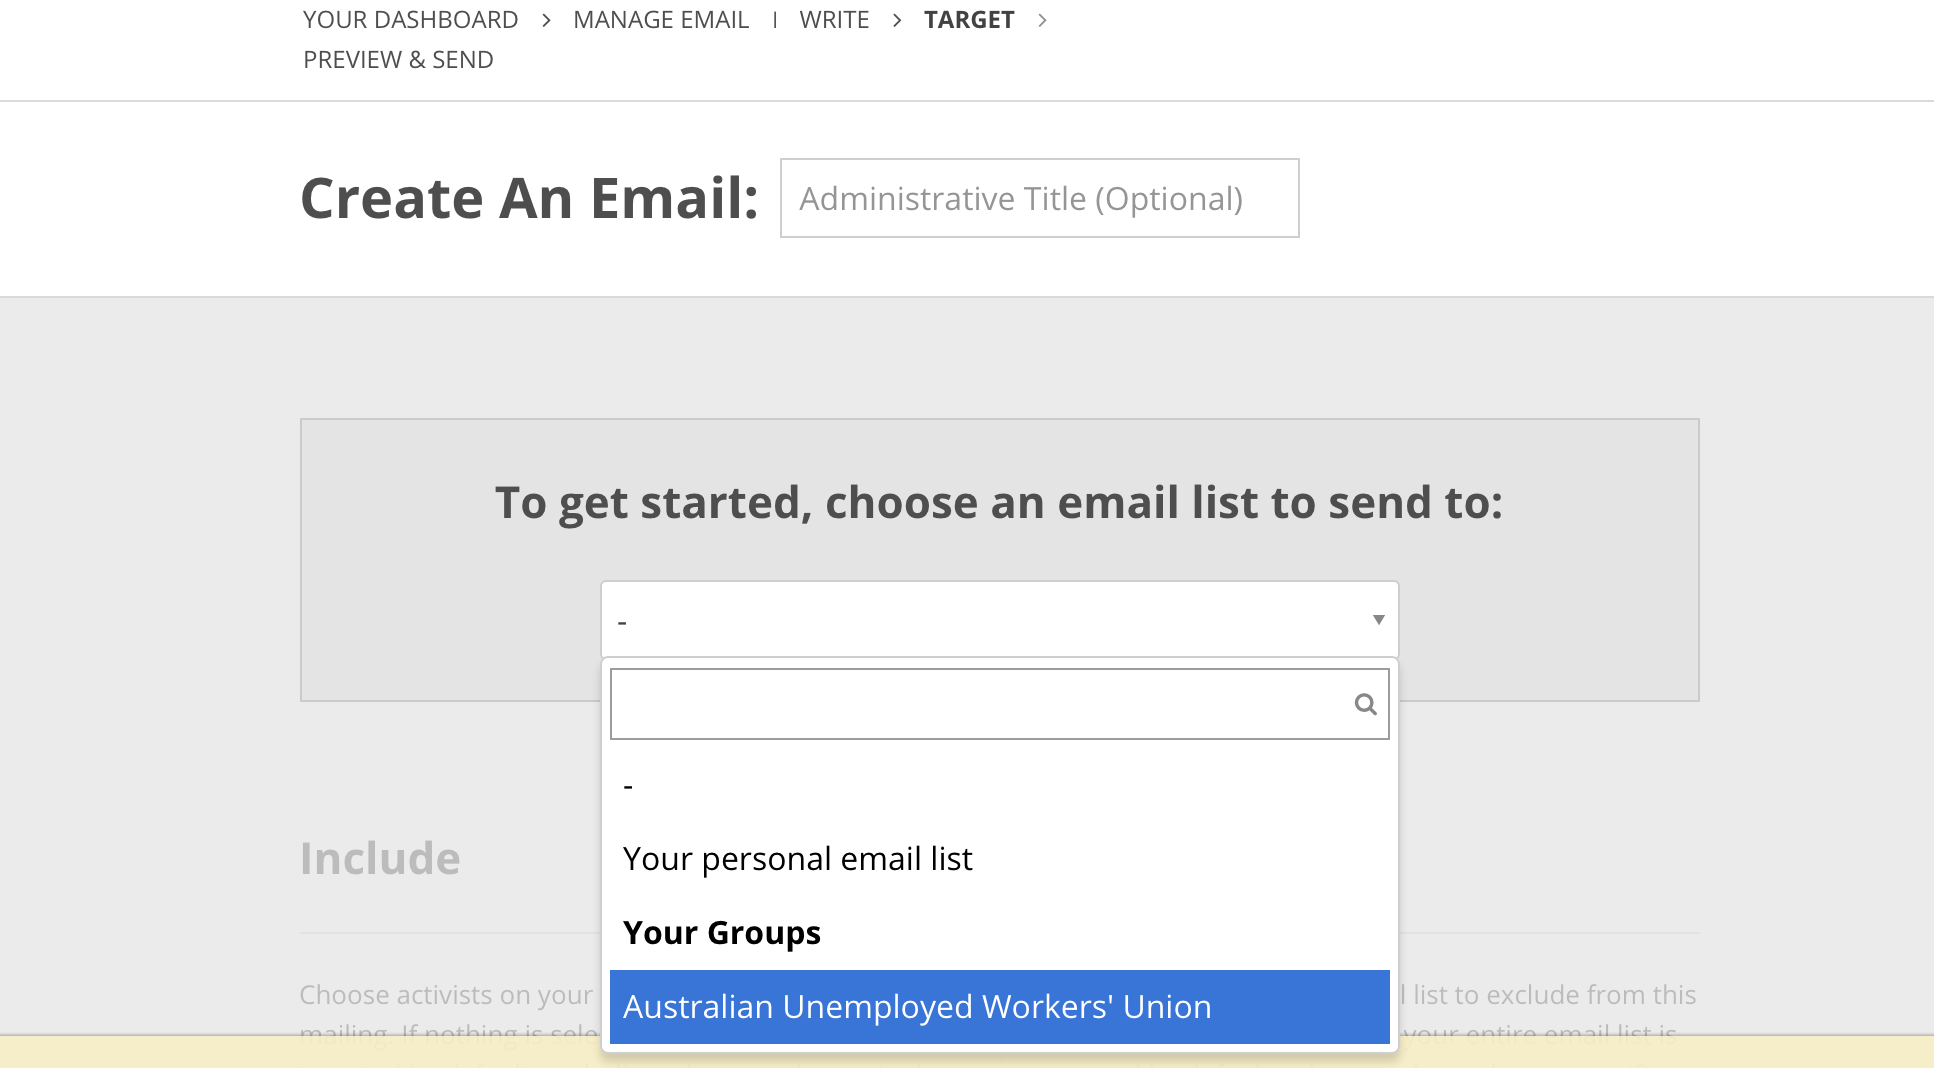The height and width of the screenshot is (1068, 1934).
Task: Click the separator between MANAGE EMAIL and WRITE
Action: [x=775, y=20]
